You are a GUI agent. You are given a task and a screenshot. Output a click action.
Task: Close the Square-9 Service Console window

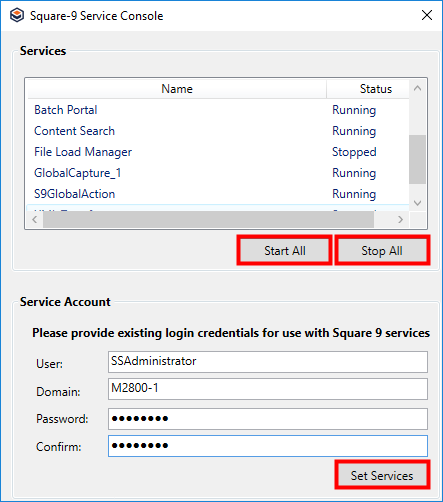pos(427,15)
